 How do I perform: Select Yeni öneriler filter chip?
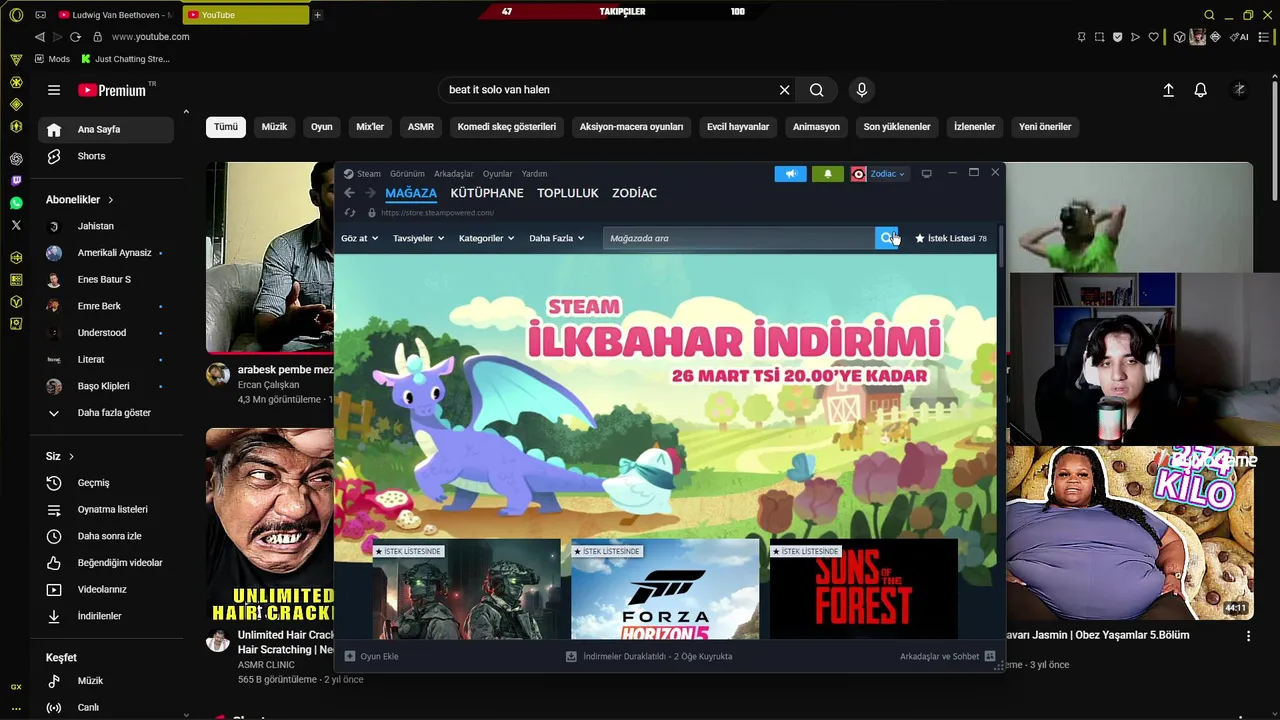1045,127
